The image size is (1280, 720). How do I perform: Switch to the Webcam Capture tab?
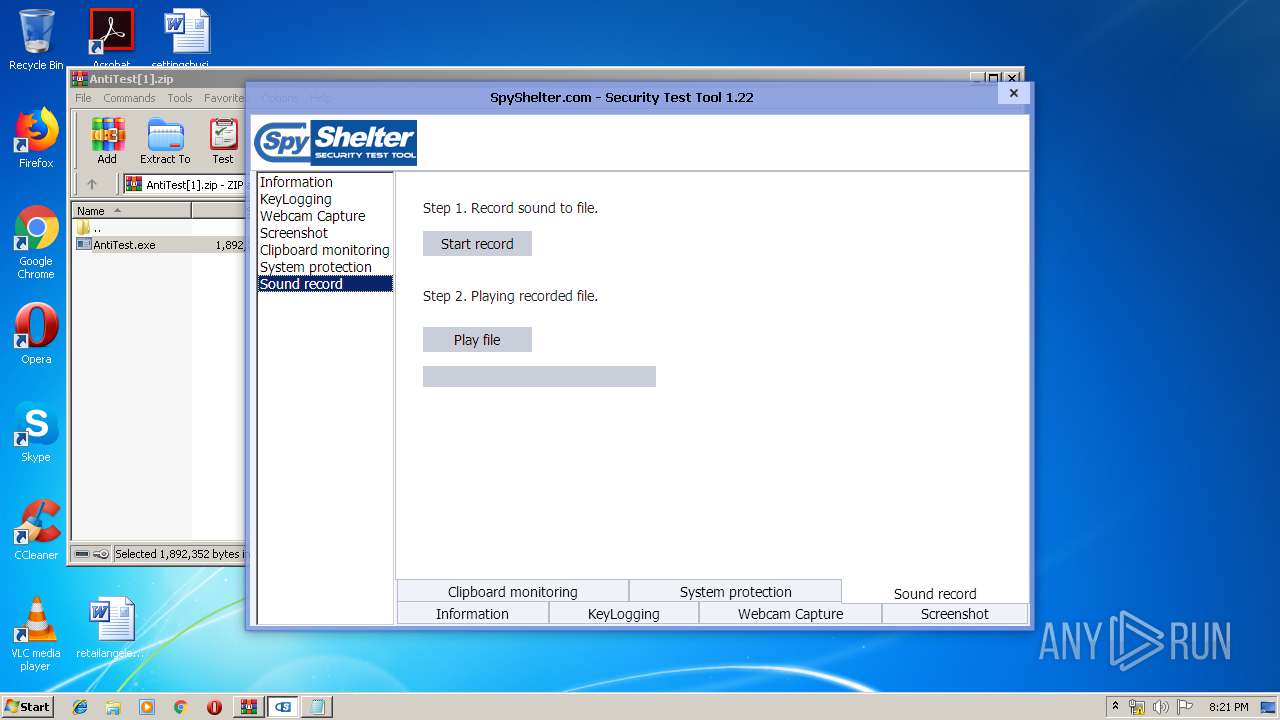click(x=790, y=614)
